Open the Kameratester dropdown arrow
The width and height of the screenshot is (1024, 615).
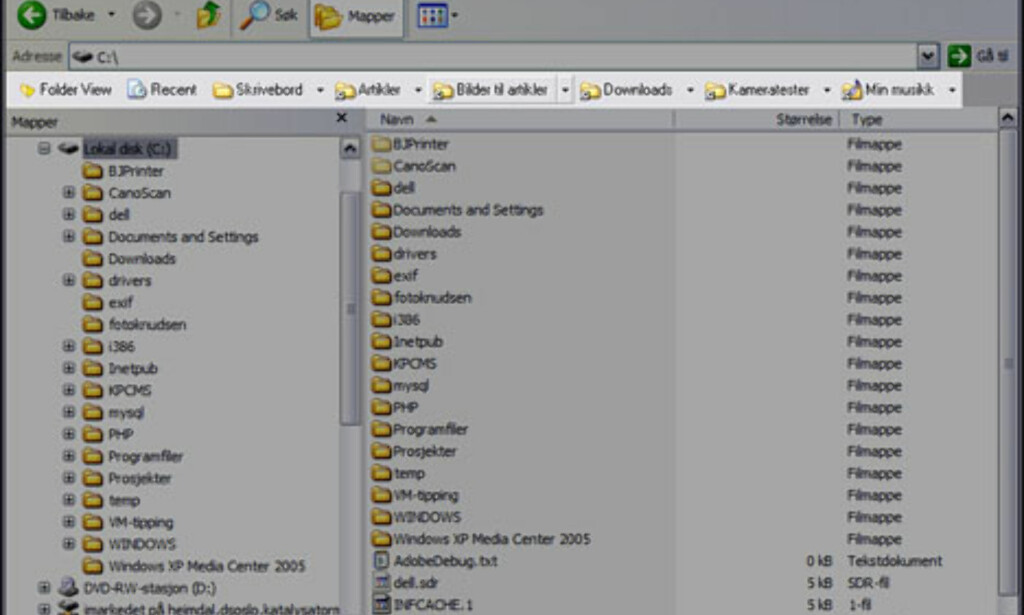[827, 89]
